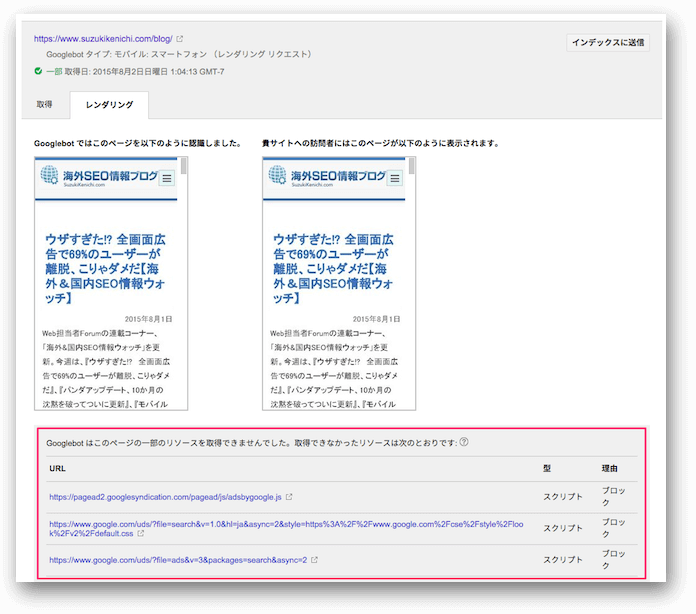Click the URL column header

click(58, 468)
